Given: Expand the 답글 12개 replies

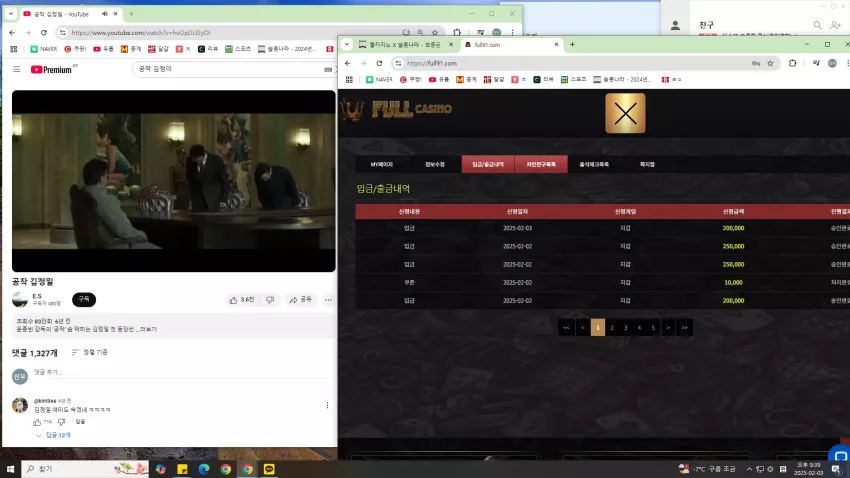Looking at the screenshot, I should pos(54,435).
